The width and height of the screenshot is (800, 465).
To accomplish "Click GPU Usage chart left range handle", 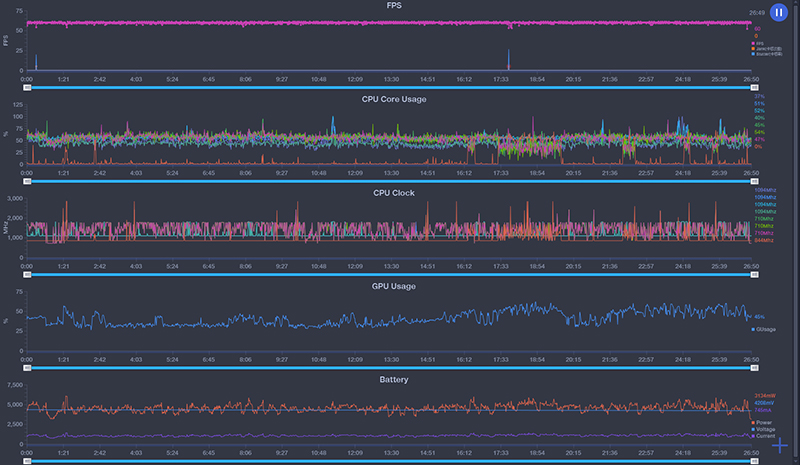I will pos(28,368).
